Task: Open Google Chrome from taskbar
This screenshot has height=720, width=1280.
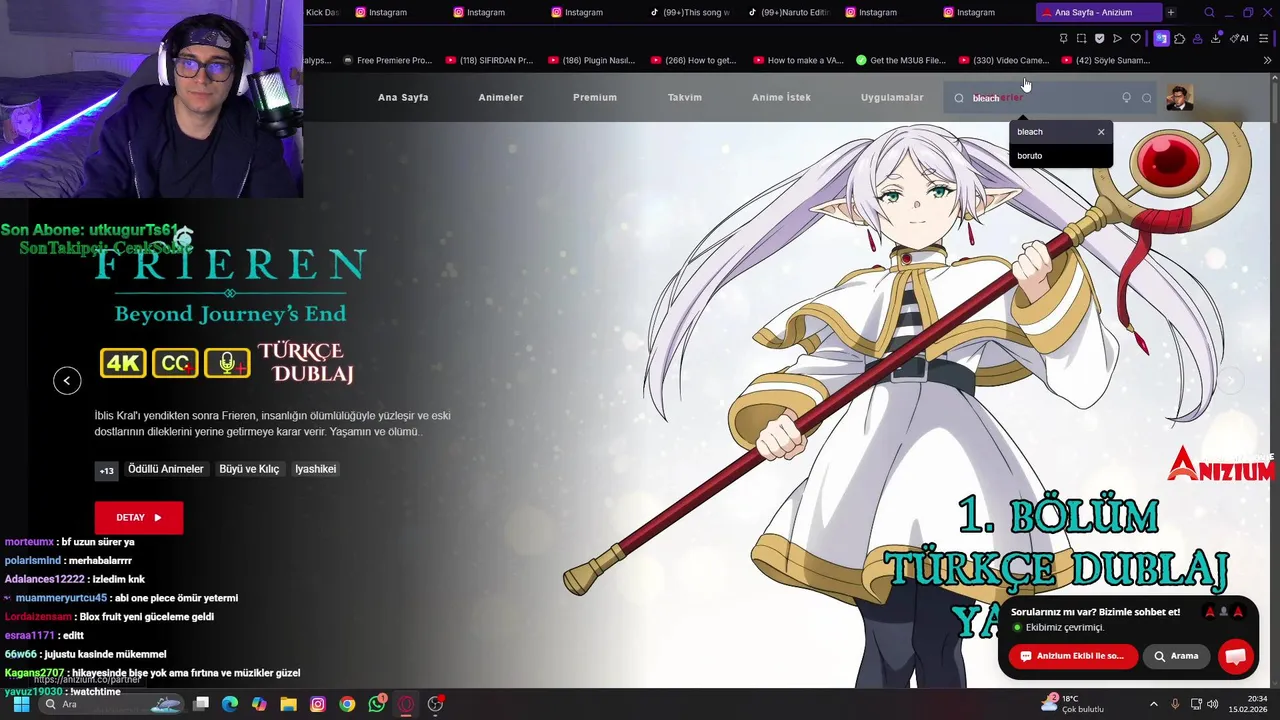Action: [347, 704]
